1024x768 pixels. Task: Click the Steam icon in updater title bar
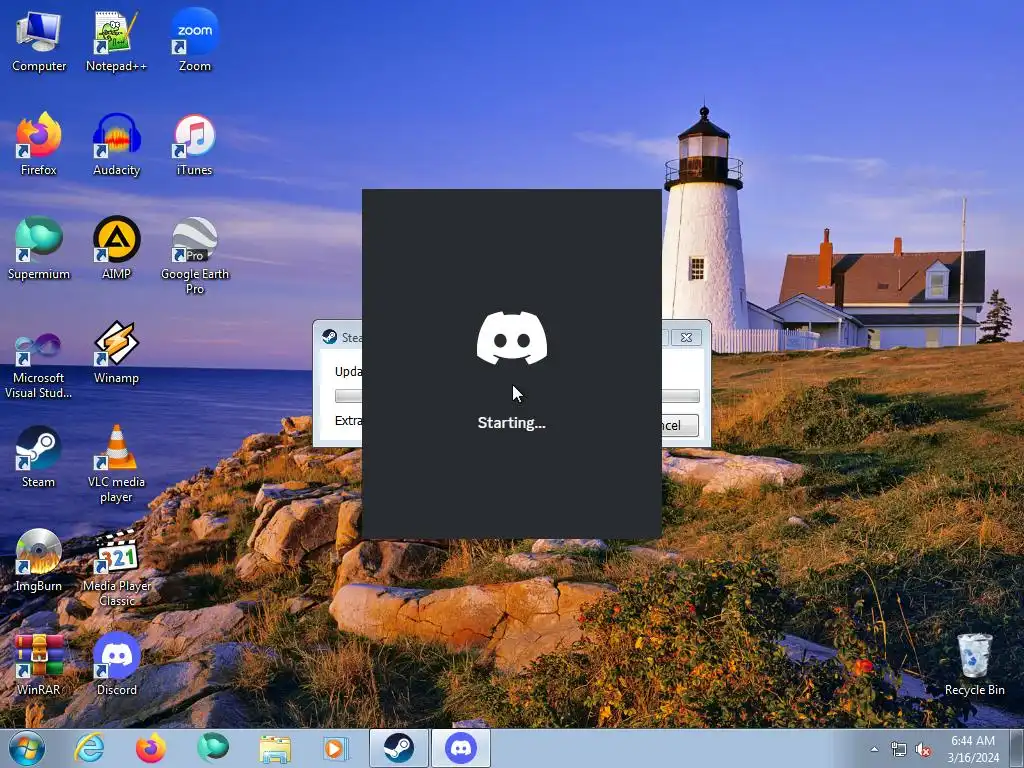point(329,337)
